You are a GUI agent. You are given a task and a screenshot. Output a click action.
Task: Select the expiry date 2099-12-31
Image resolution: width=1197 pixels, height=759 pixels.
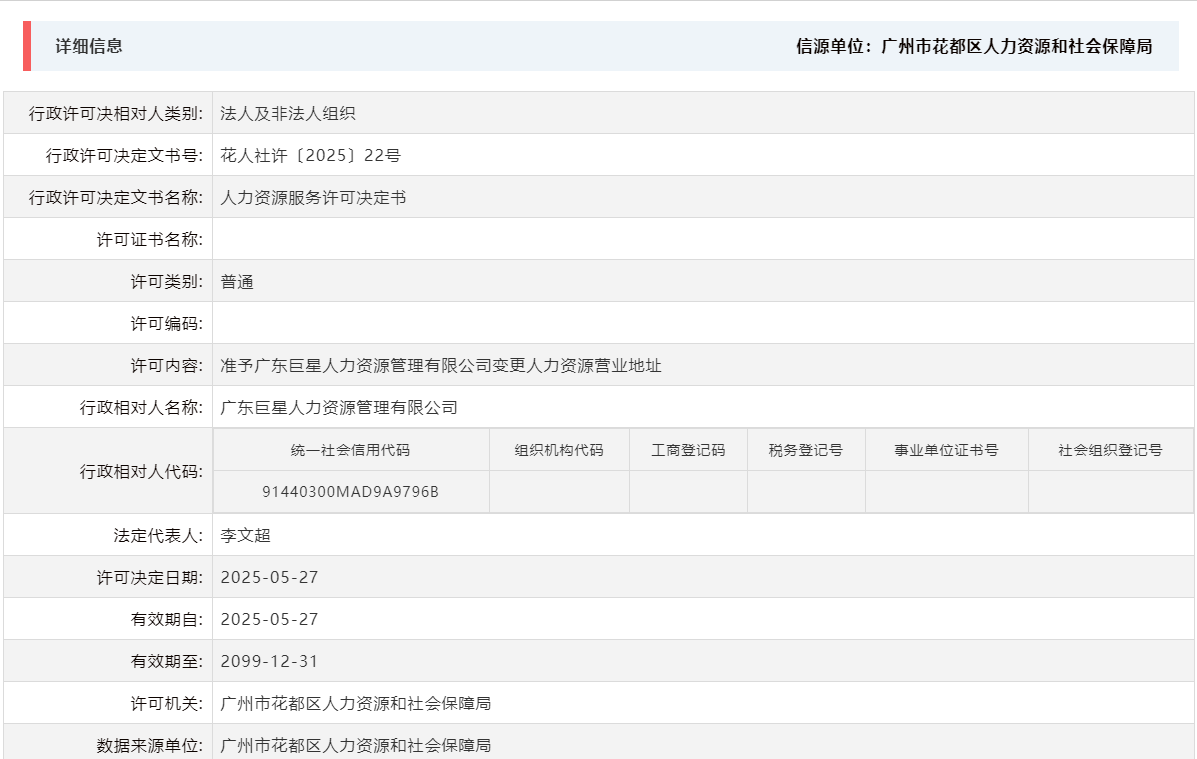click(x=268, y=661)
